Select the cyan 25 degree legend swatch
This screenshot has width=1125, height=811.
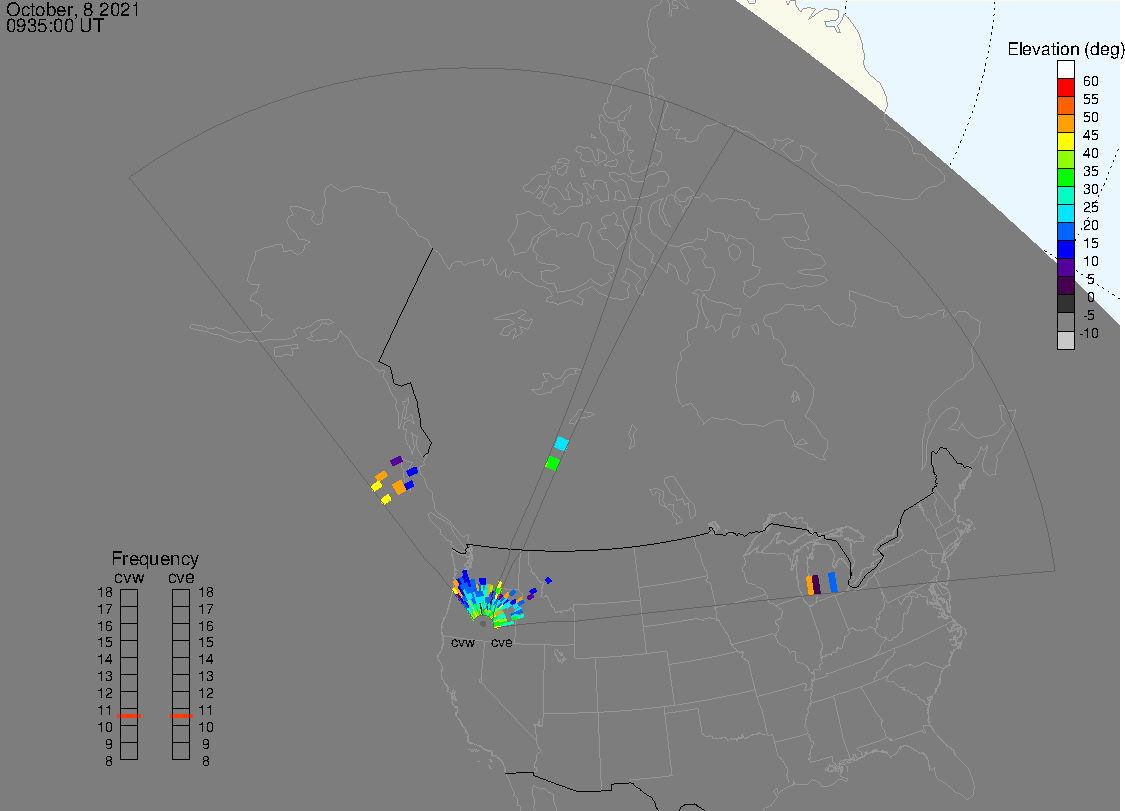[1065, 213]
